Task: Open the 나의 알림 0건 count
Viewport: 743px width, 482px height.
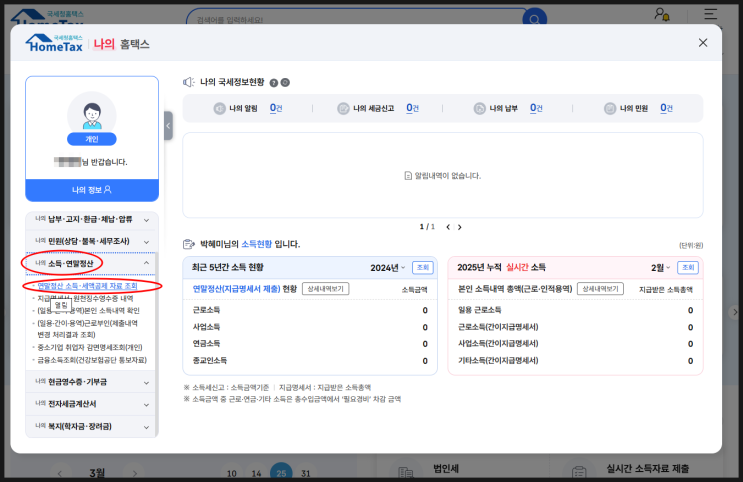Action: click(276, 109)
